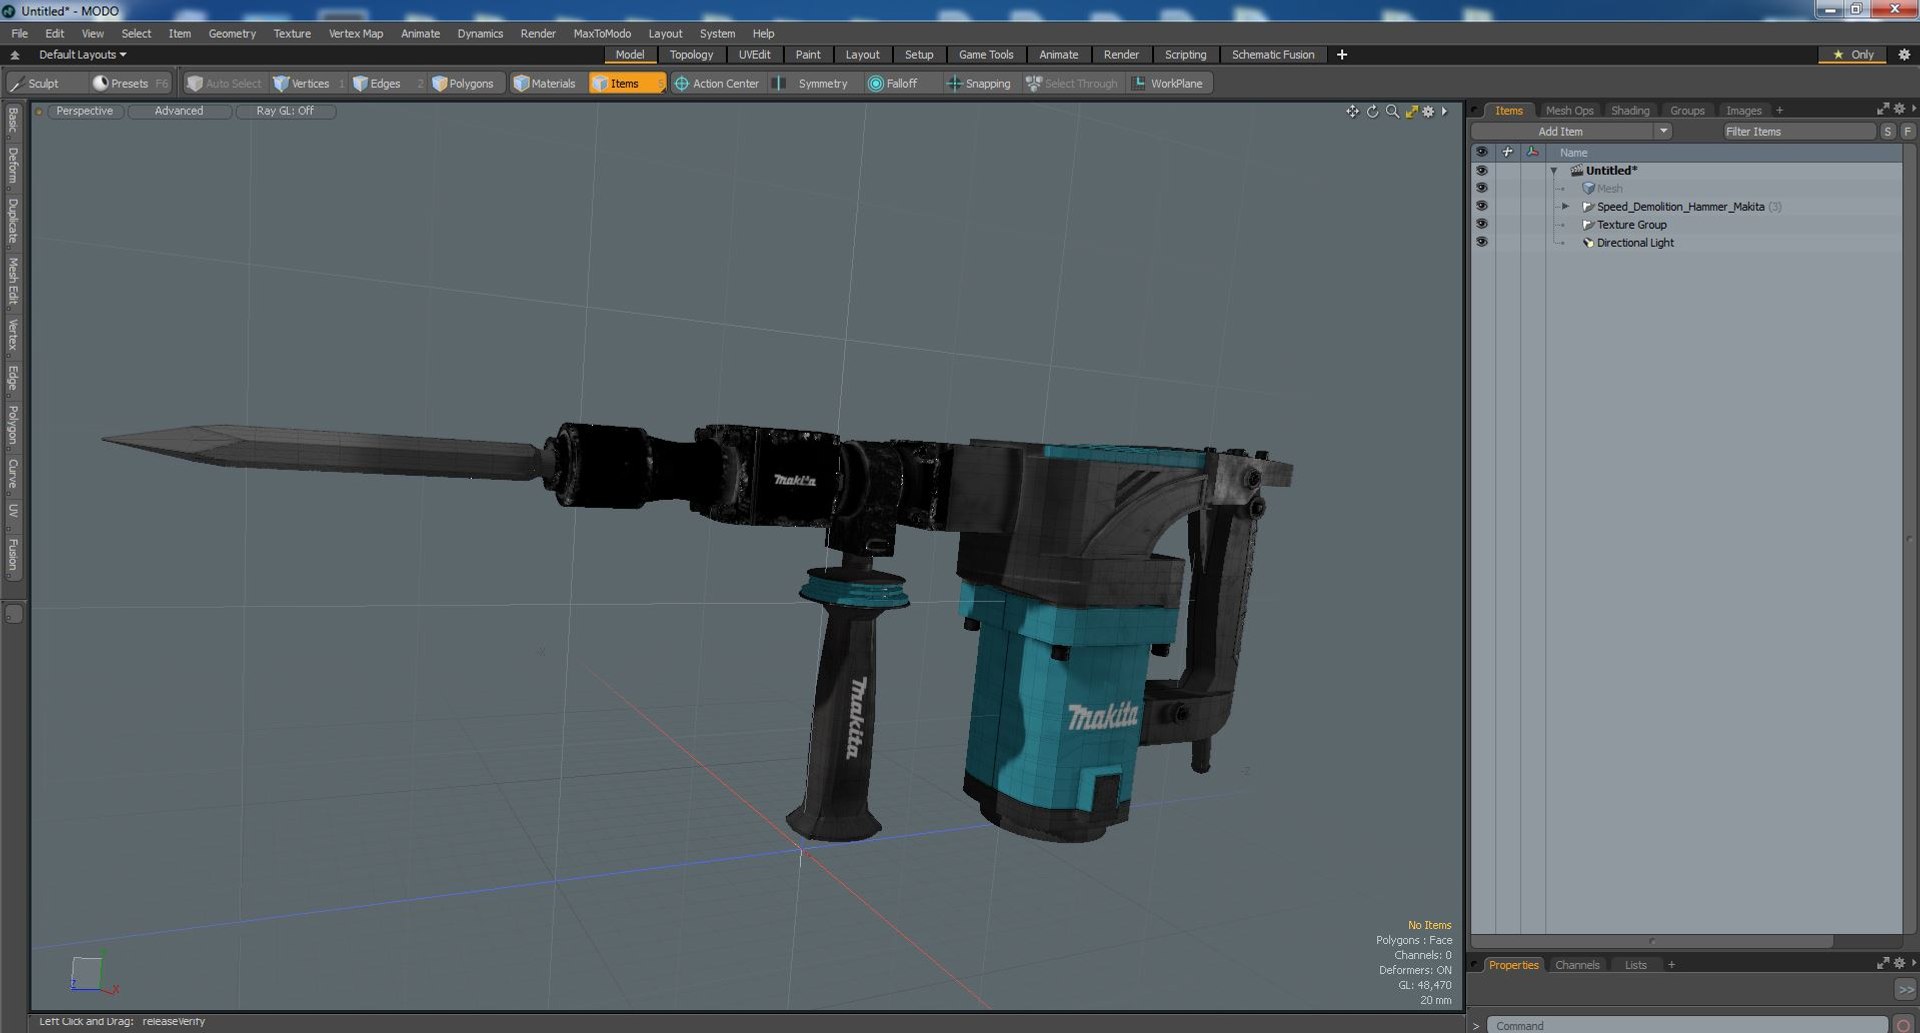1920x1033 pixels.
Task: Collapse the Untitled scene tree
Action: (1554, 171)
